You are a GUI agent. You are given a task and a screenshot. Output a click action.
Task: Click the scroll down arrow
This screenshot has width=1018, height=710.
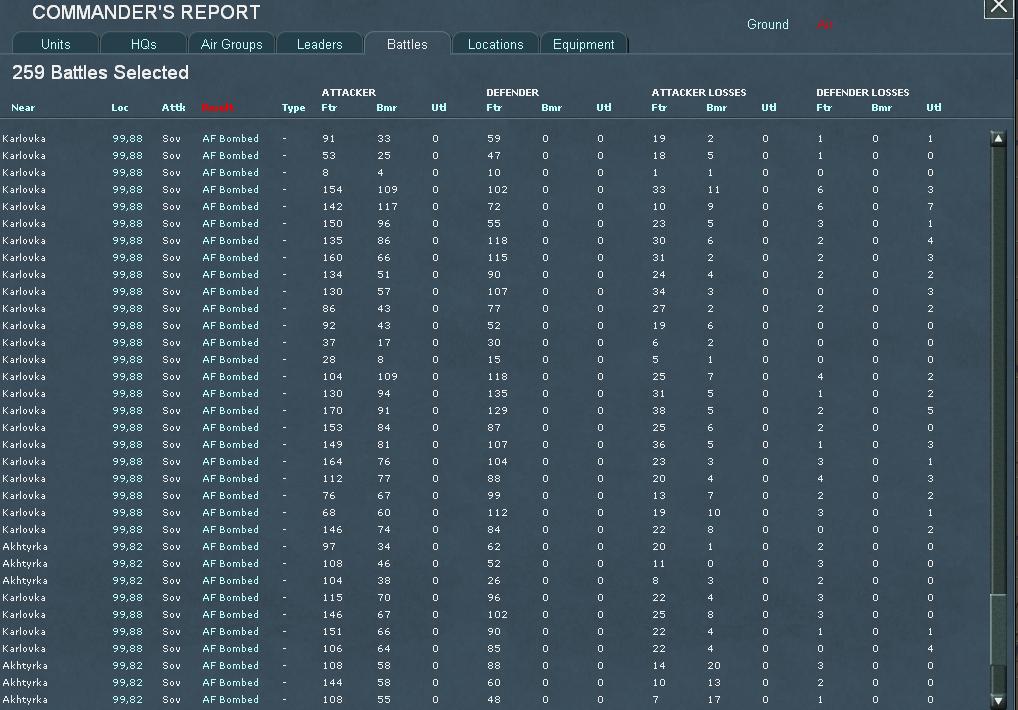[x=998, y=700]
